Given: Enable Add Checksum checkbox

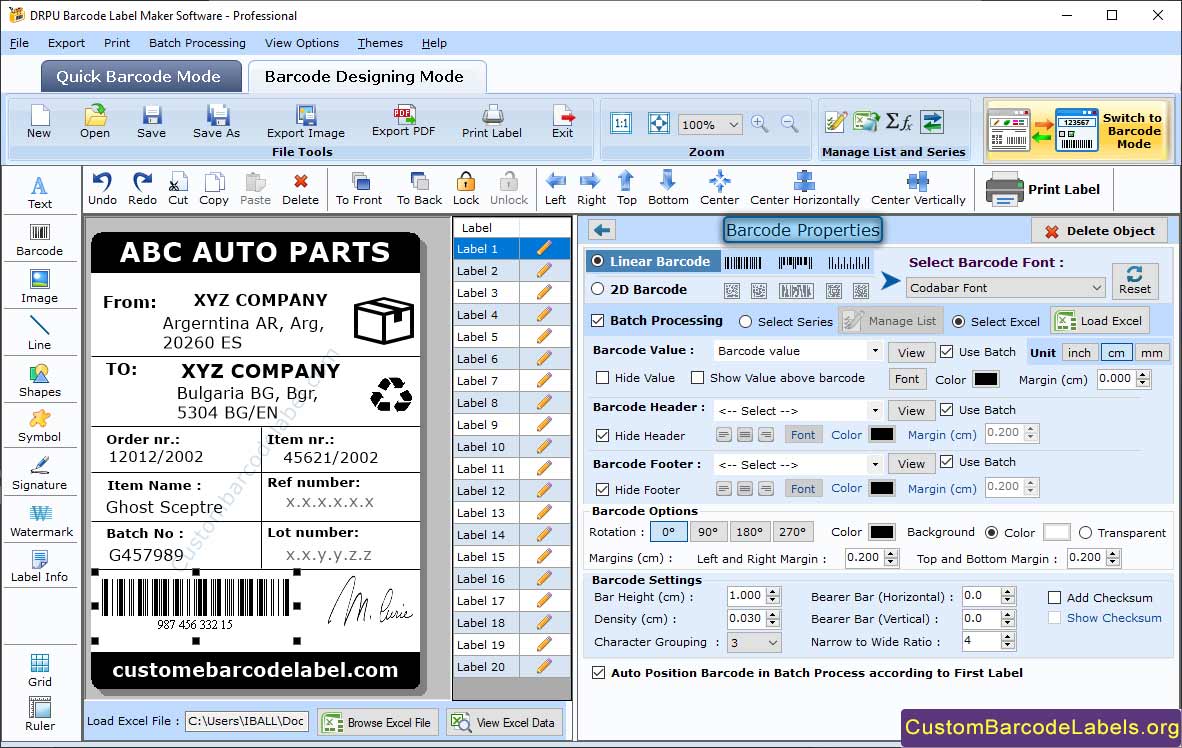Looking at the screenshot, I should (x=1055, y=598).
